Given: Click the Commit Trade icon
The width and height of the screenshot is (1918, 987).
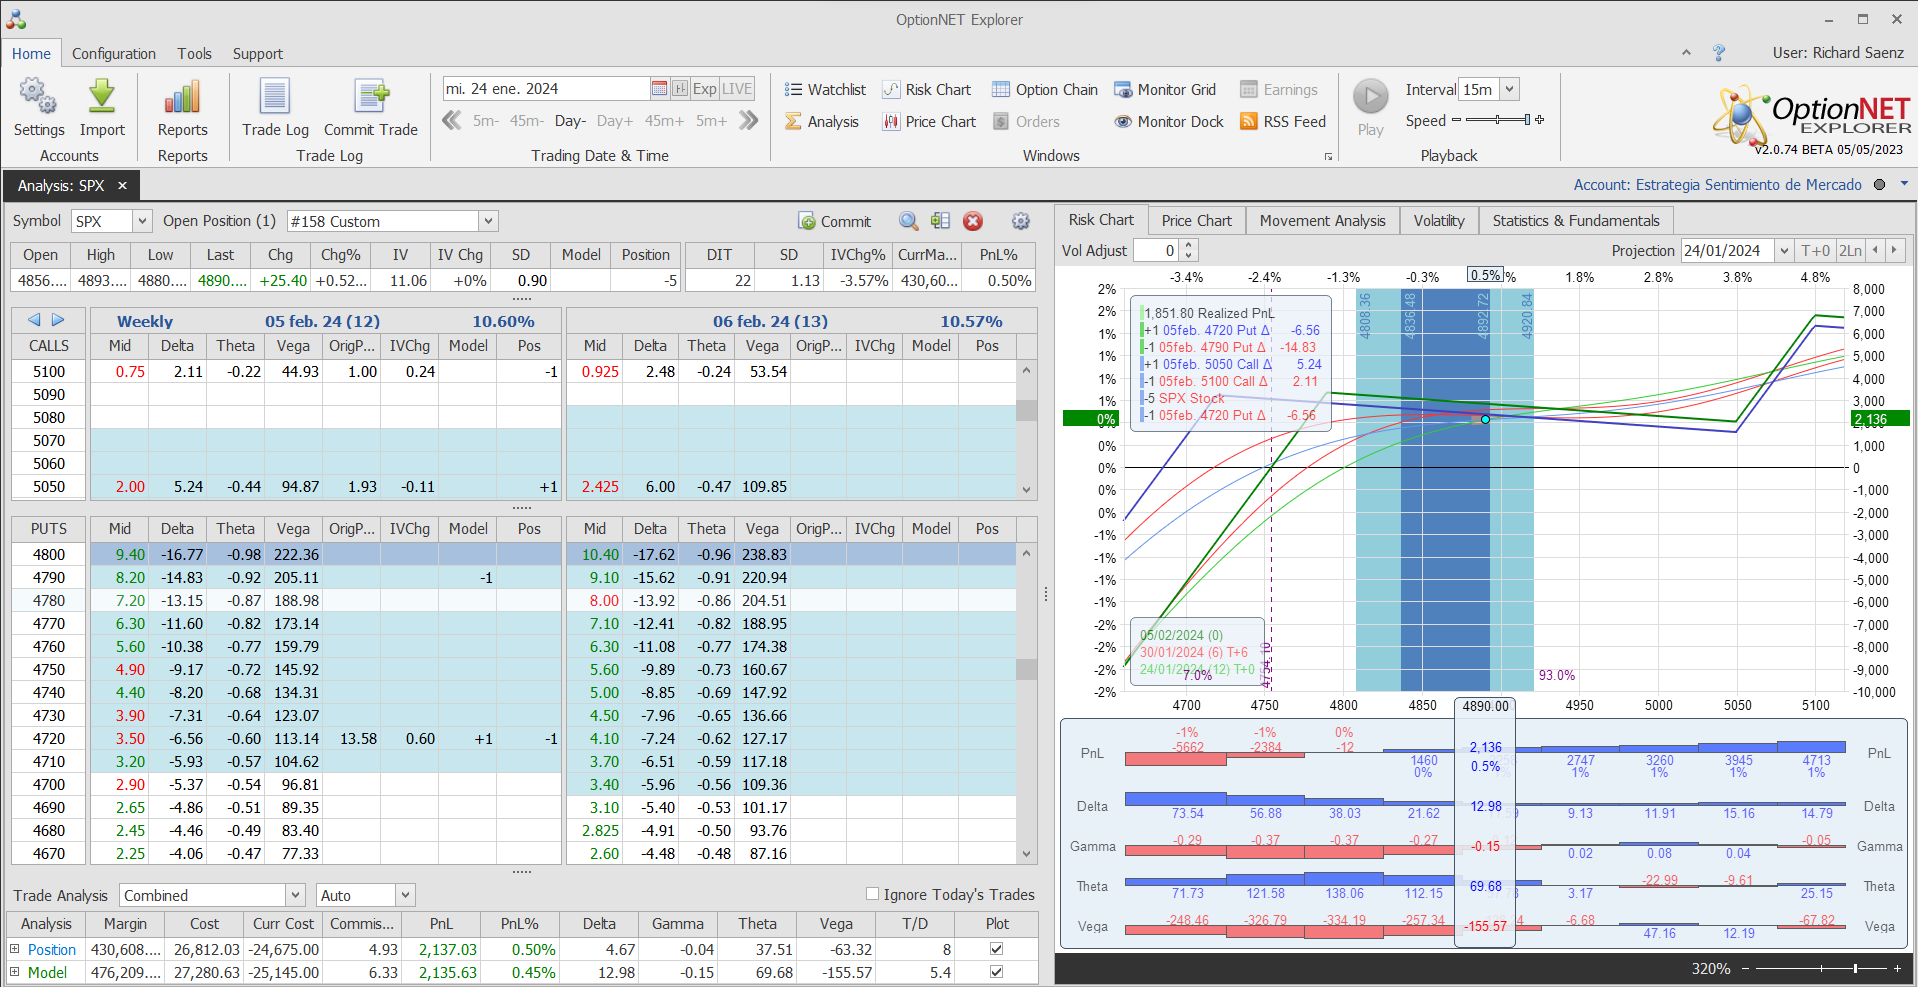Looking at the screenshot, I should click(x=371, y=98).
